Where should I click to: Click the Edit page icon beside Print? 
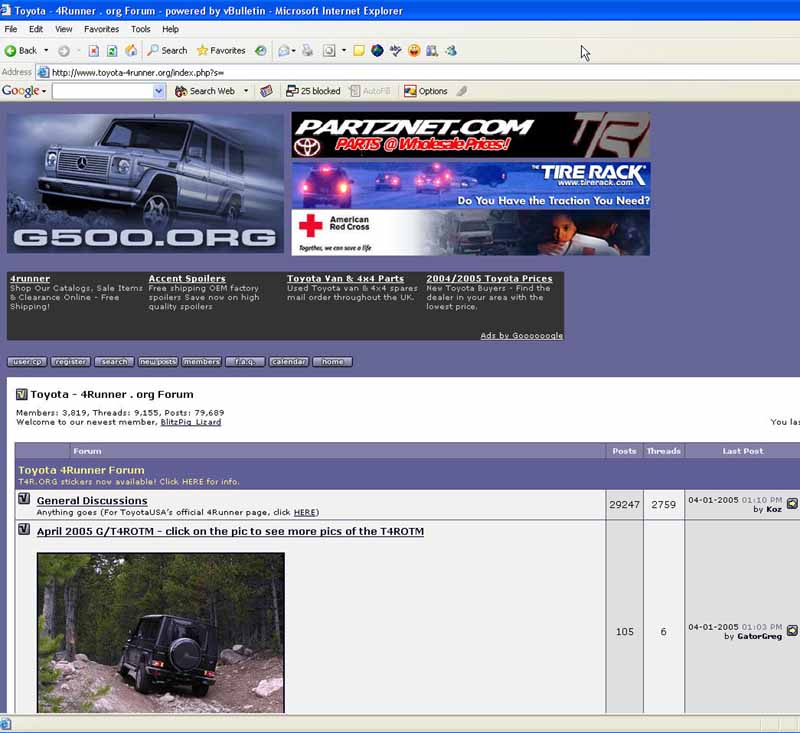click(x=329, y=50)
